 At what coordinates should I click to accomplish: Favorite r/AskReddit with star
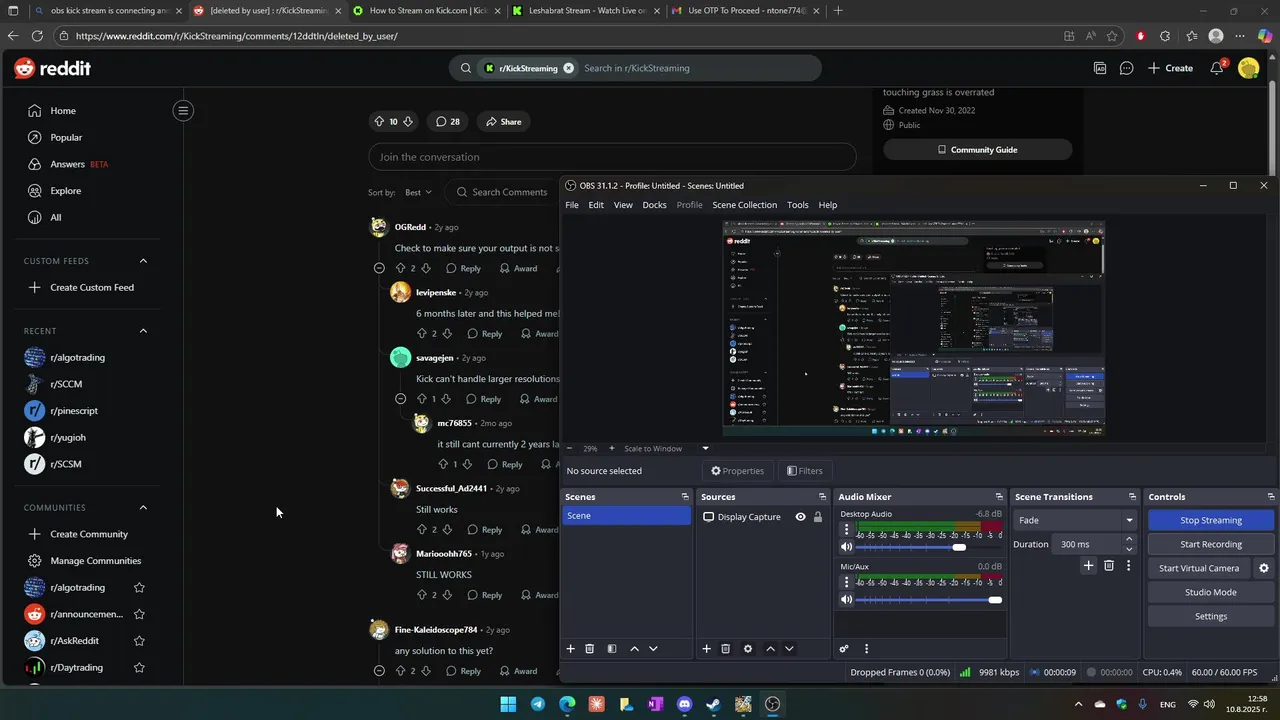pos(139,641)
